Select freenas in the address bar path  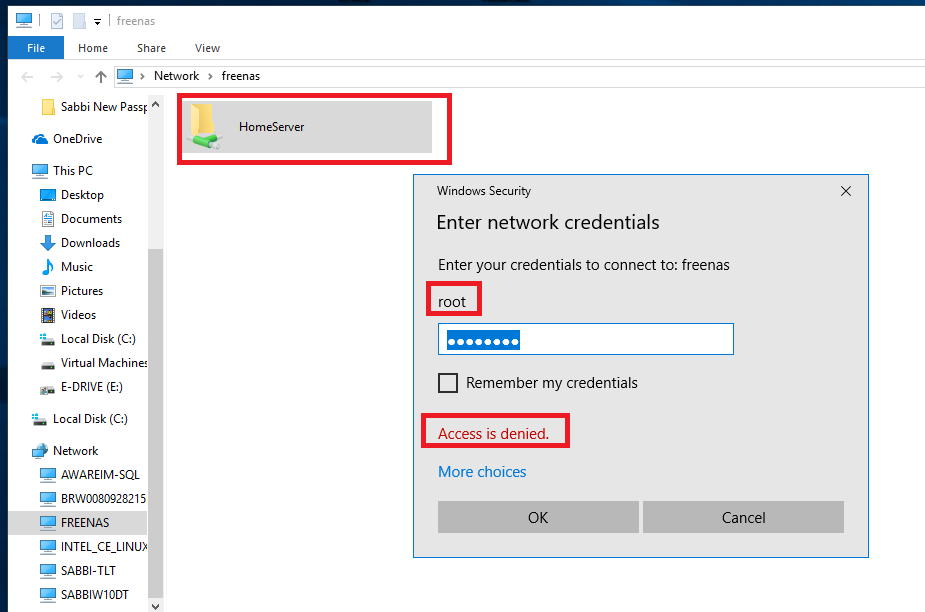tap(241, 76)
